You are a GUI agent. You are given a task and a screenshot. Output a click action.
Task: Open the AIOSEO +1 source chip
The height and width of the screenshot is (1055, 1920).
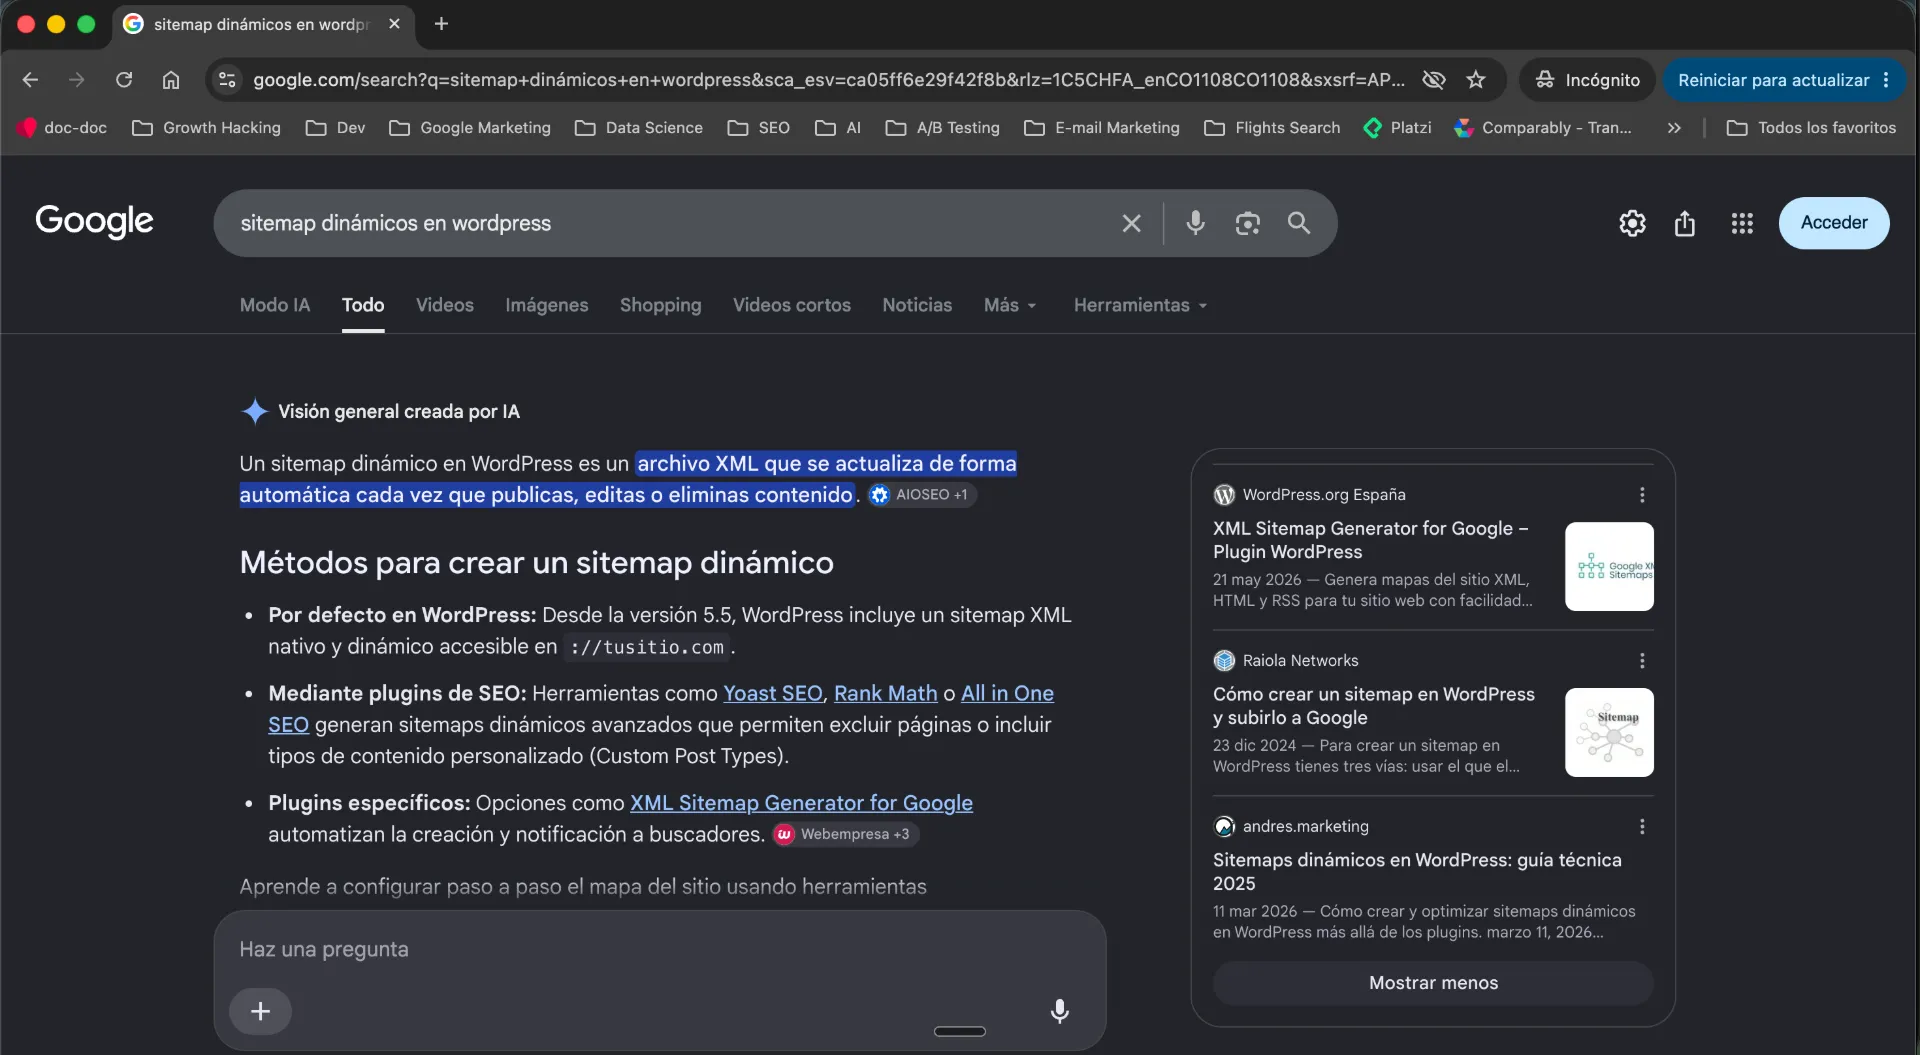click(920, 495)
